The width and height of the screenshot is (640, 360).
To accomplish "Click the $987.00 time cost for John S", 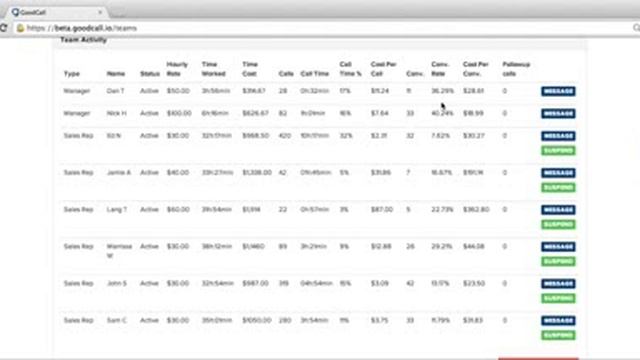I will (x=255, y=283).
